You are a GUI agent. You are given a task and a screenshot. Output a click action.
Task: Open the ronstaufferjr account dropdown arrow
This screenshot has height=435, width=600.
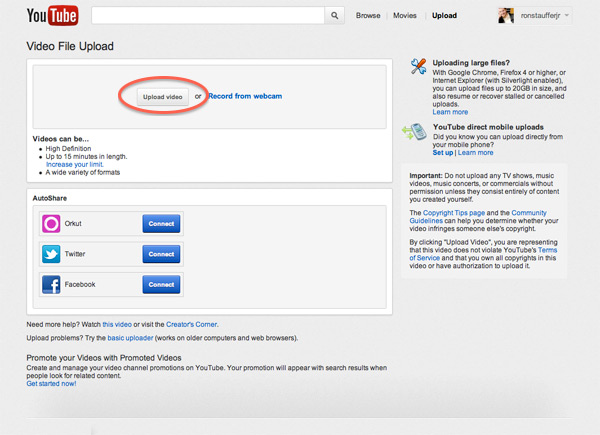567,16
